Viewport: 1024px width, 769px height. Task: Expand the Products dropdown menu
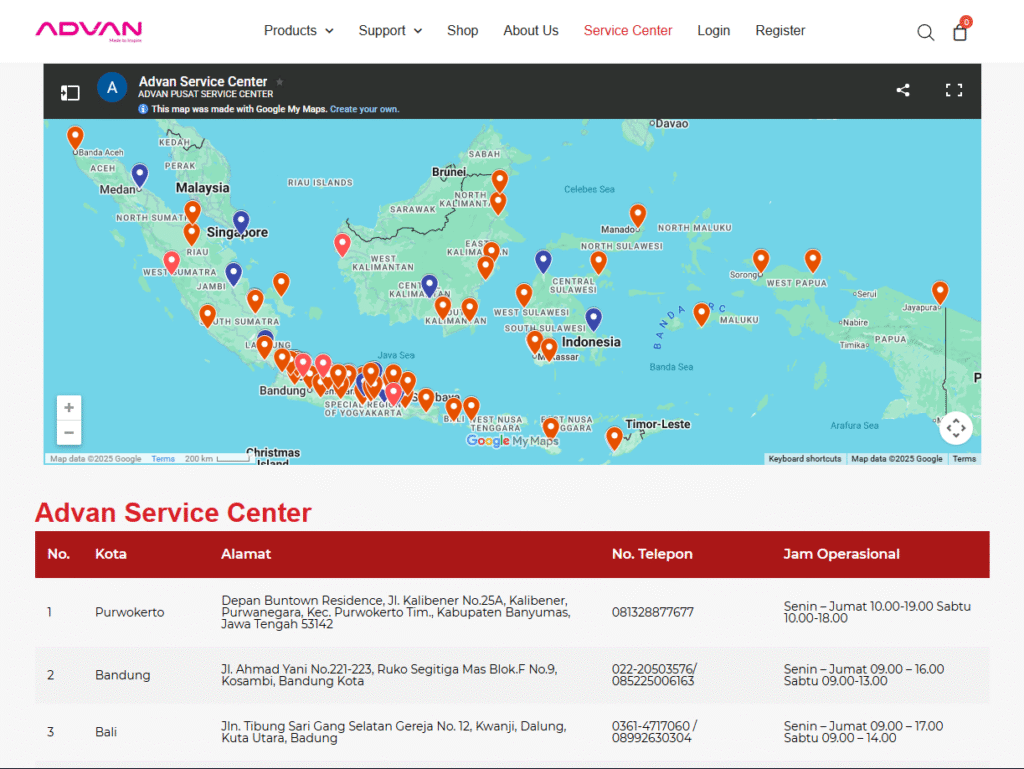[298, 31]
